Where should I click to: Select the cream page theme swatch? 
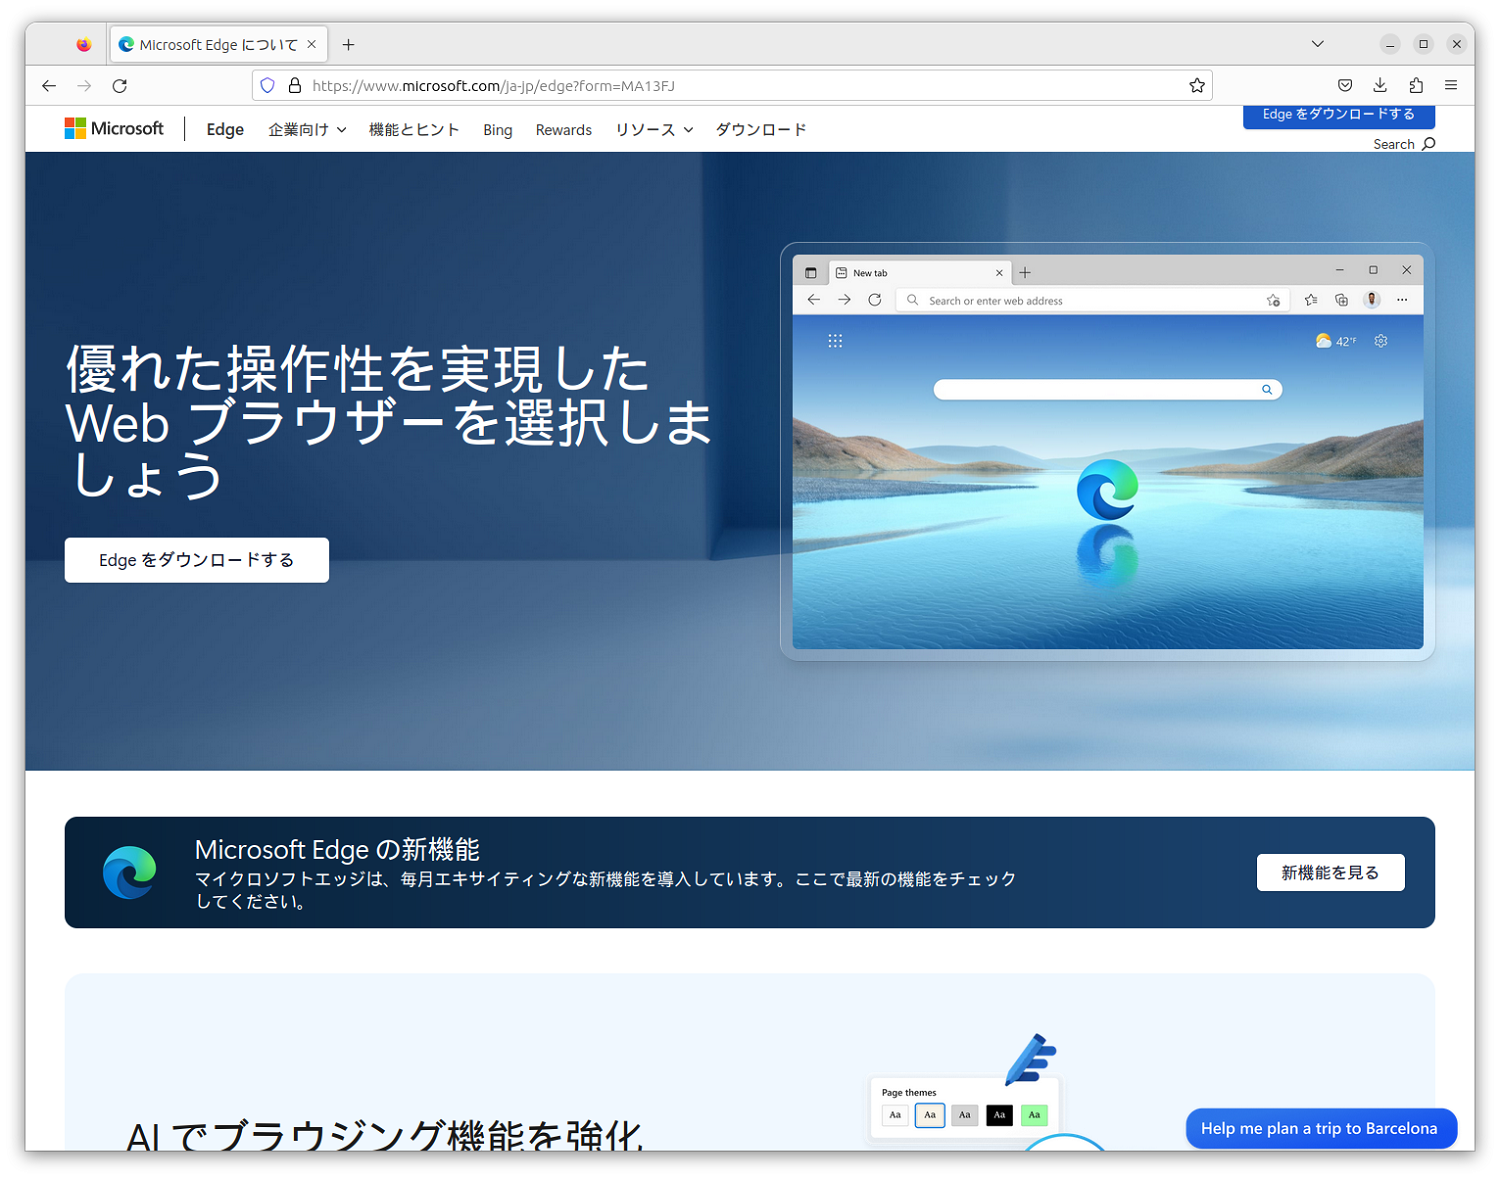coord(930,1115)
